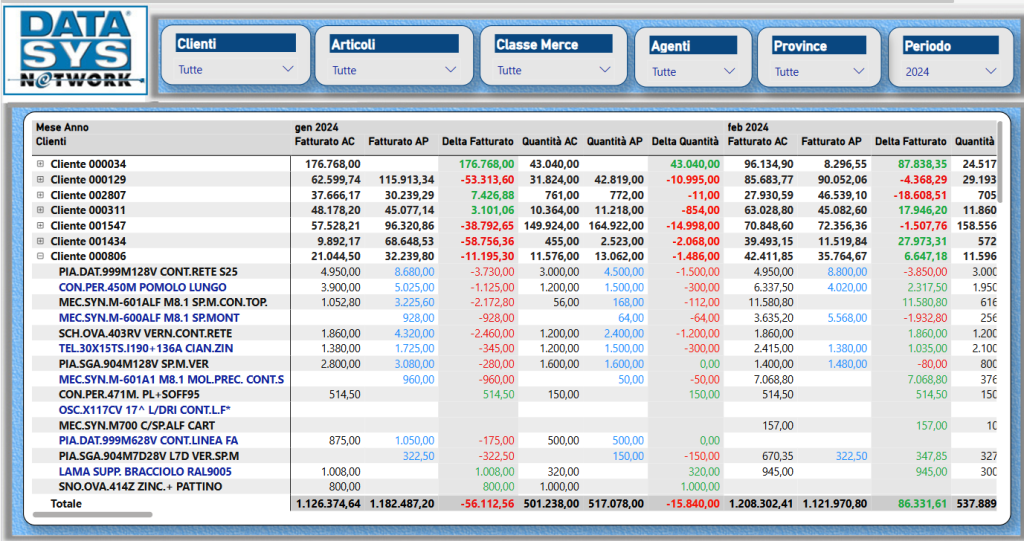
Task: Open the Articoli filter dropdown
Action: [450, 70]
